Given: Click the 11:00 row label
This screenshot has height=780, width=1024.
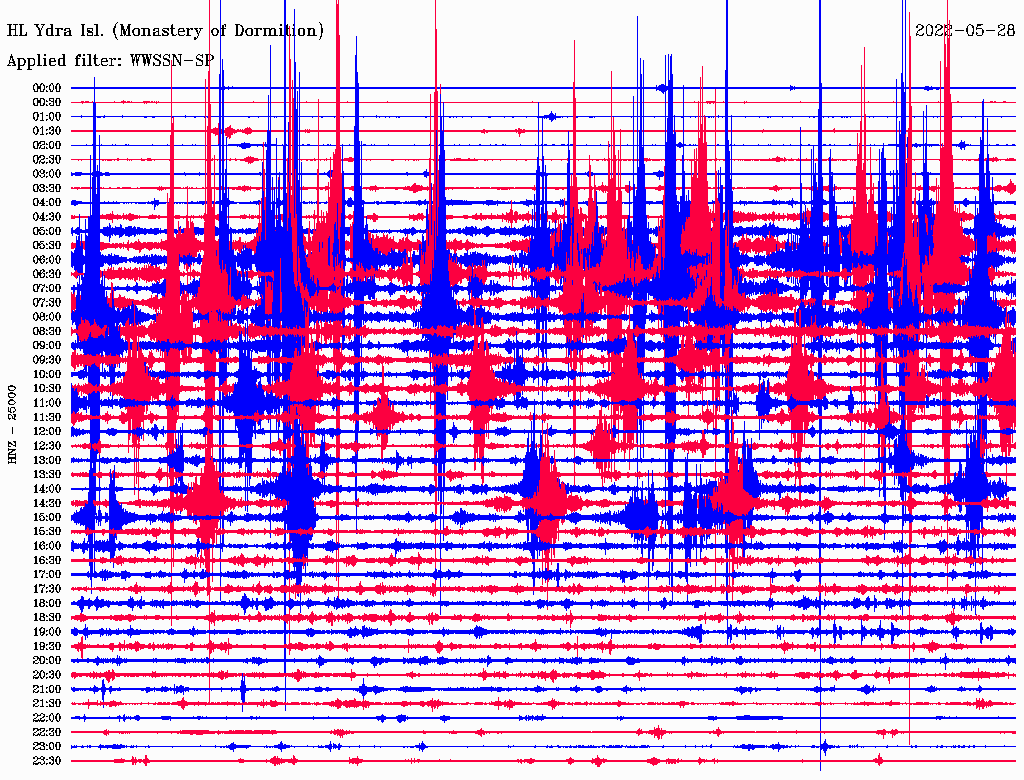Looking at the screenshot, I should [47, 403].
